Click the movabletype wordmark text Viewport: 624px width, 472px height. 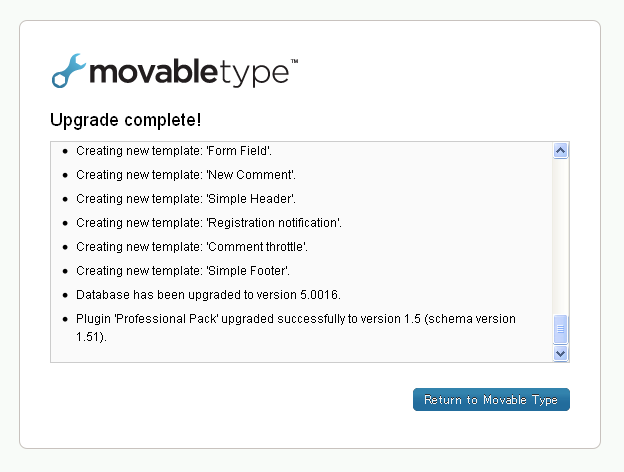tap(189, 72)
